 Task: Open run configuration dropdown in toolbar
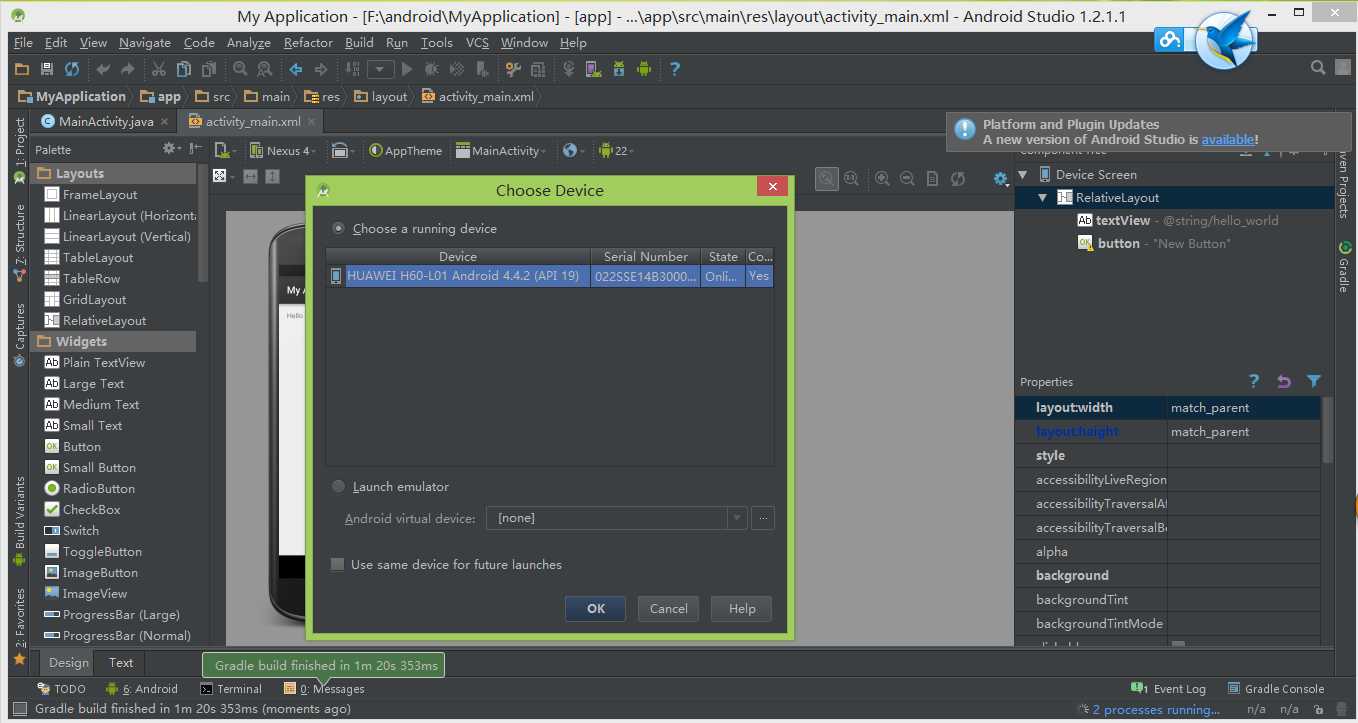pos(380,69)
